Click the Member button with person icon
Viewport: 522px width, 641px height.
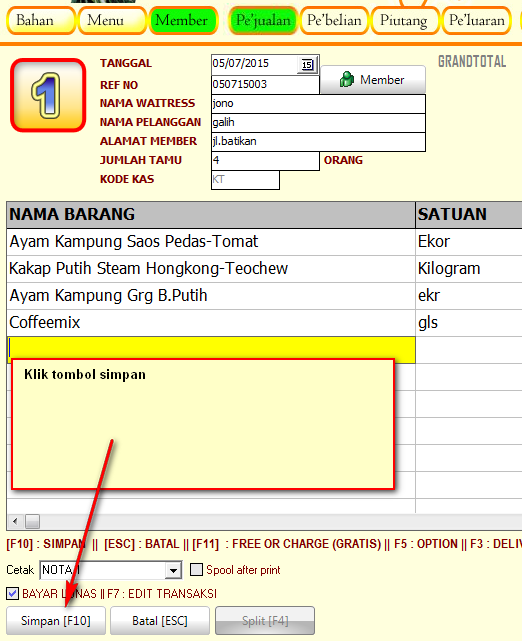[x=373, y=80]
